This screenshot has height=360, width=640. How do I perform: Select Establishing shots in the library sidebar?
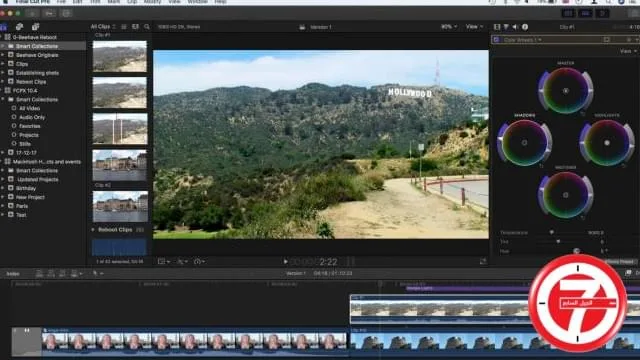[37, 73]
